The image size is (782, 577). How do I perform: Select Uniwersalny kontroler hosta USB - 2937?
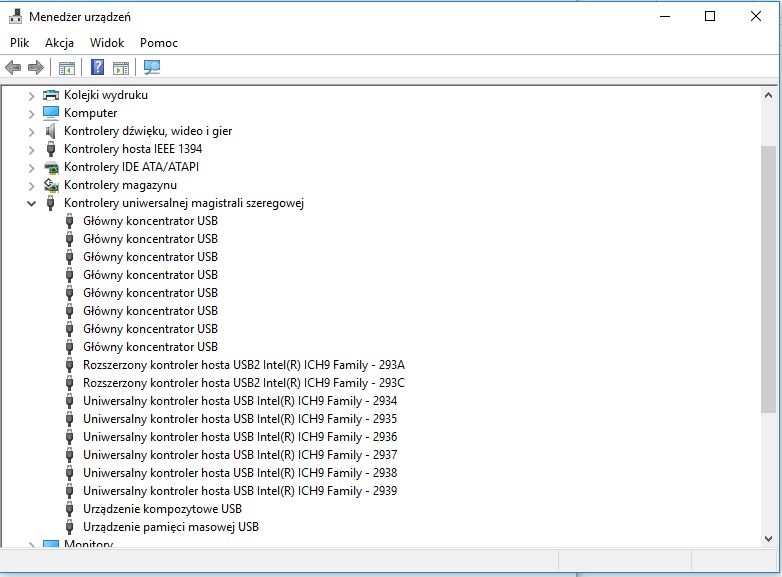pos(240,455)
